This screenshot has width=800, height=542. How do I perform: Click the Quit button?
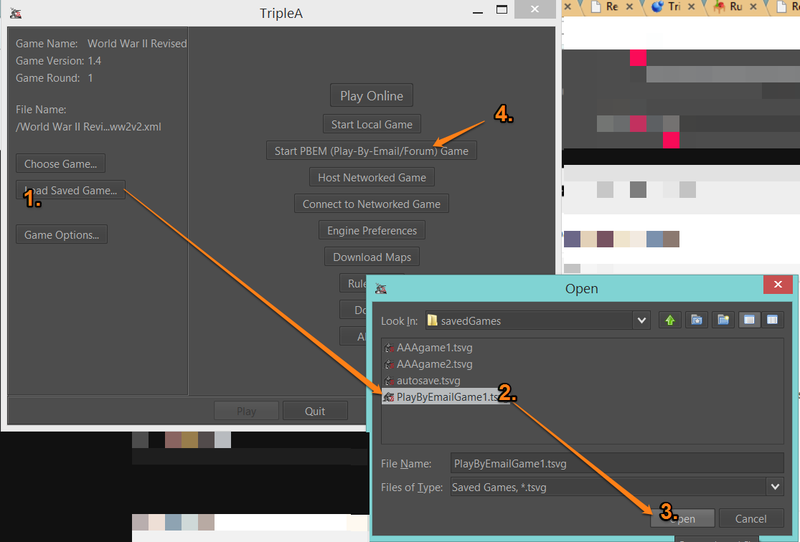315,411
